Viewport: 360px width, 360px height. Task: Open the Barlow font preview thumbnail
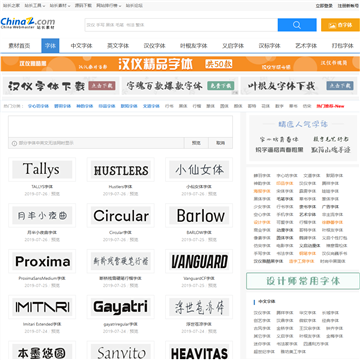199,215
